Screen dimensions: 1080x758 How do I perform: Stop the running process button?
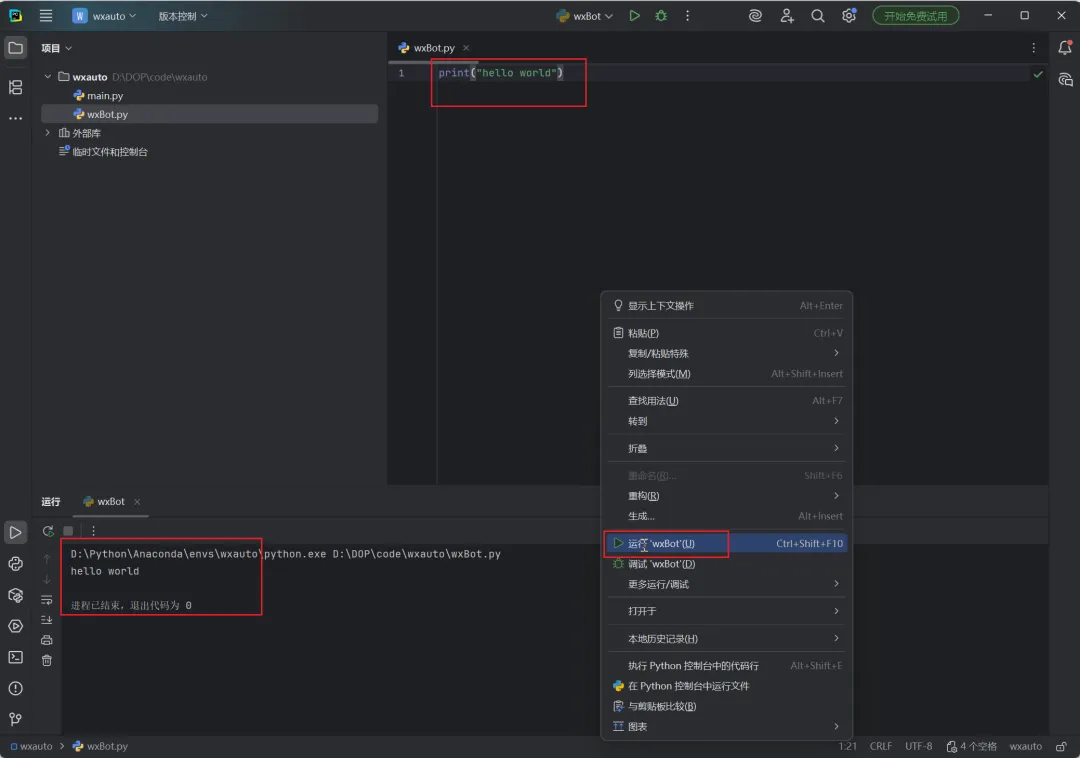[x=68, y=531]
